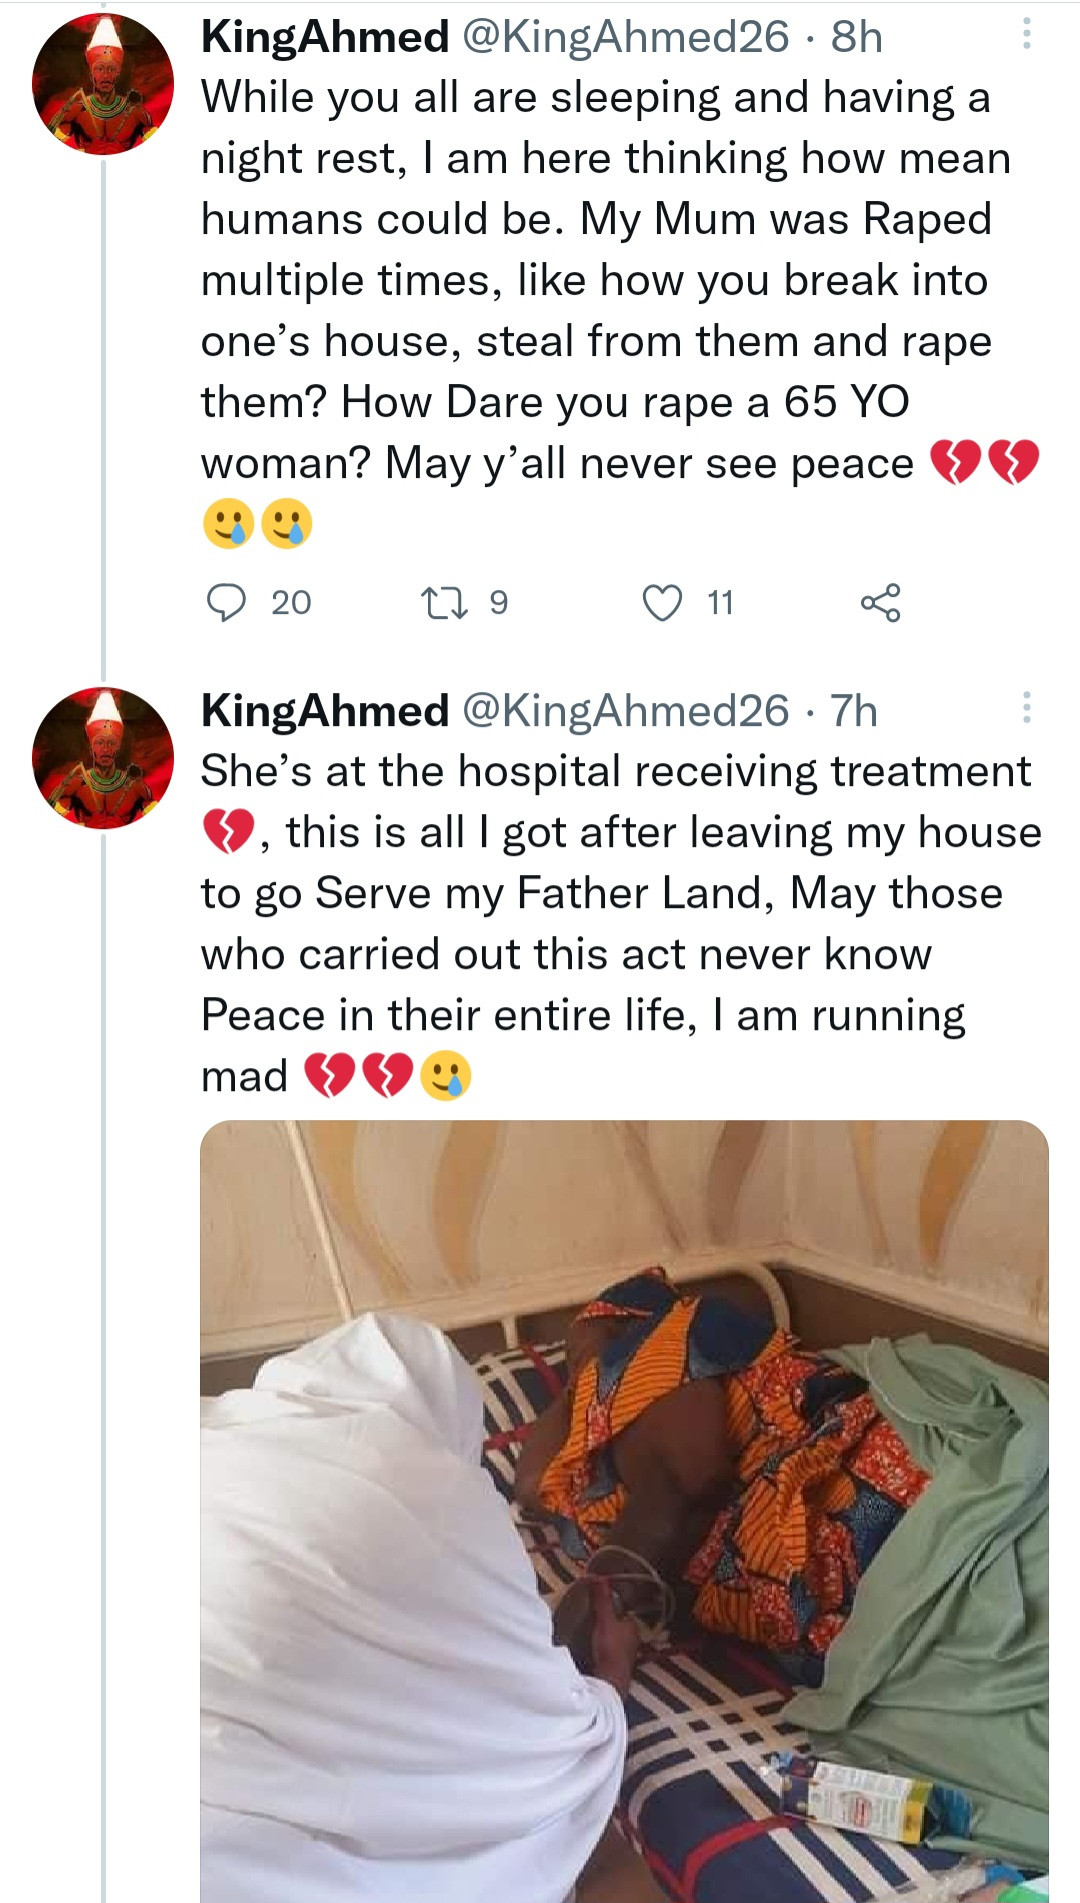Click KingAhmed display name on second tweet

point(325,711)
